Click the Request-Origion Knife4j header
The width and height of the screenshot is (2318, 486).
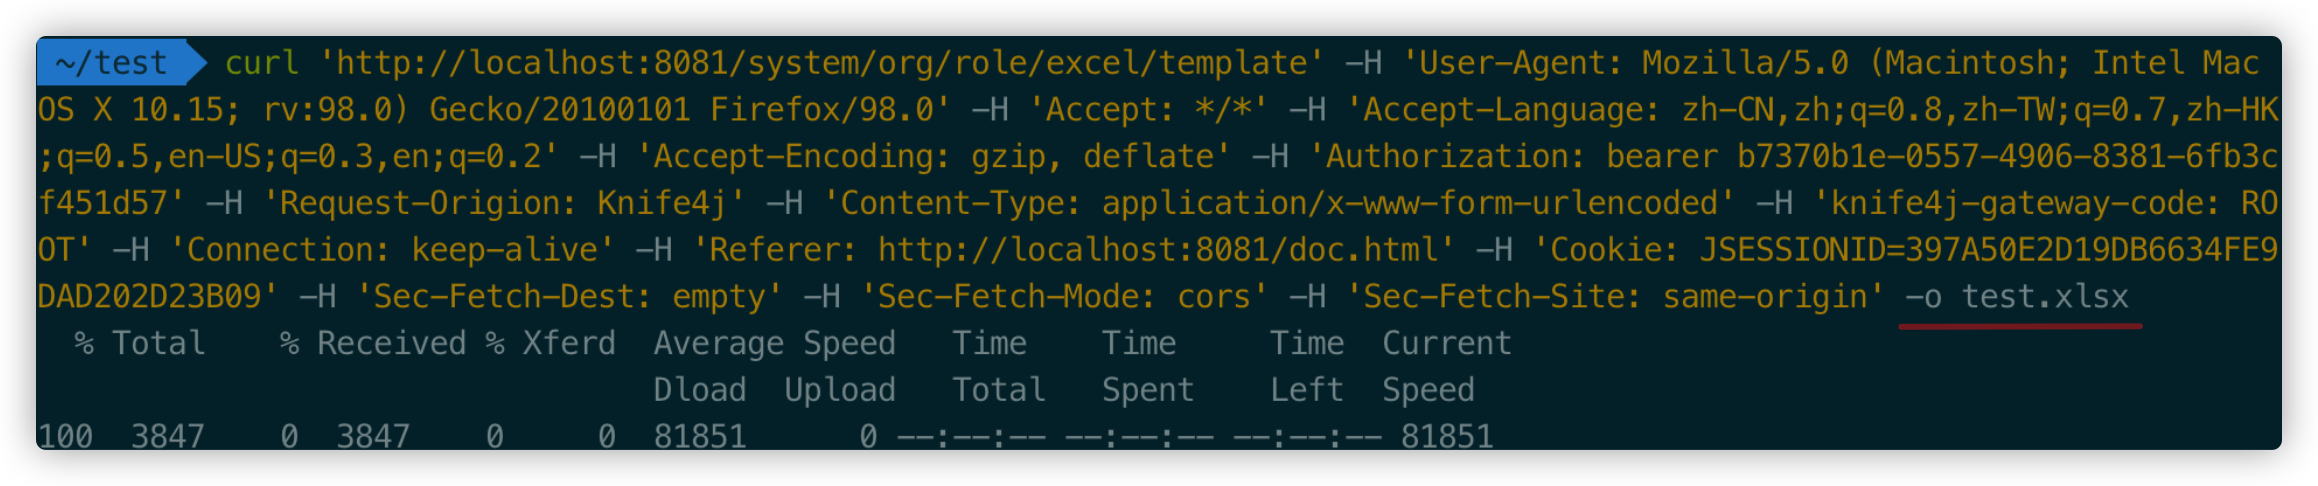503,203
